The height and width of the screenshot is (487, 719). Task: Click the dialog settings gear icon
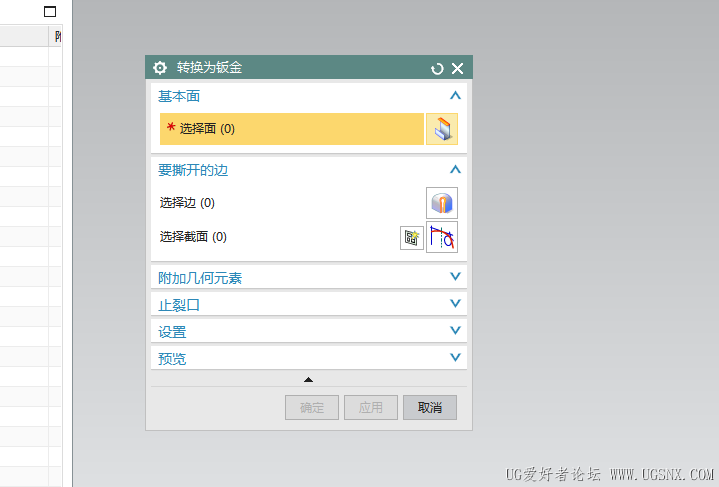point(160,68)
